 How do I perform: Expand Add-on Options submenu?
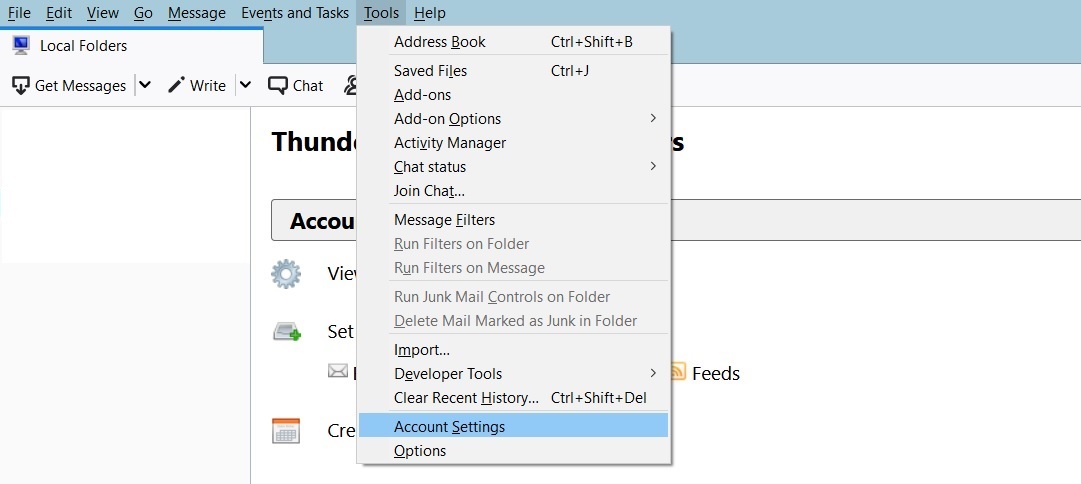(653, 119)
